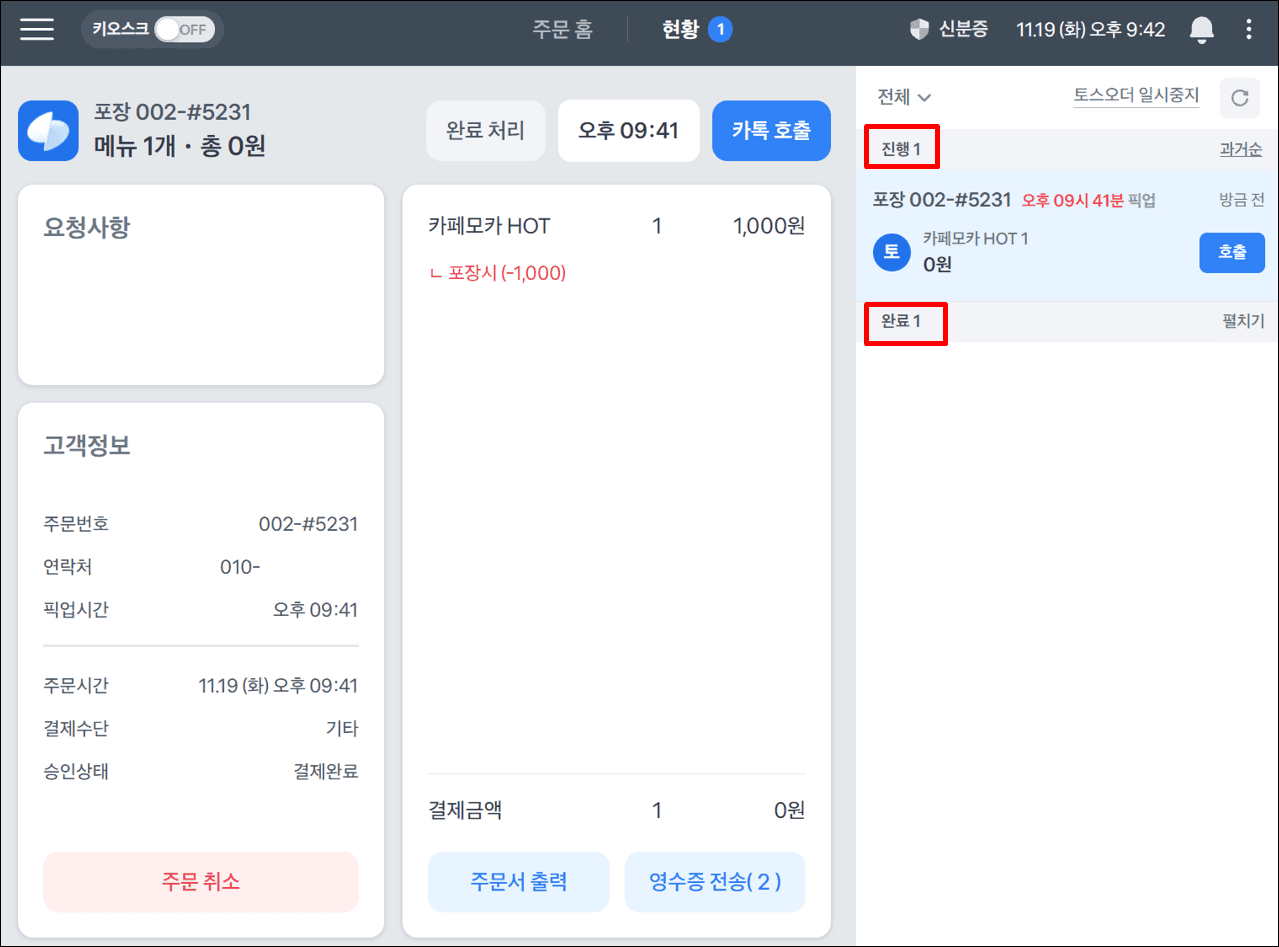The height and width of the screenshot is (947, 1279).
Task: Select order 포장 002-#5231 in list
Action: click(x=1067, y=235)
